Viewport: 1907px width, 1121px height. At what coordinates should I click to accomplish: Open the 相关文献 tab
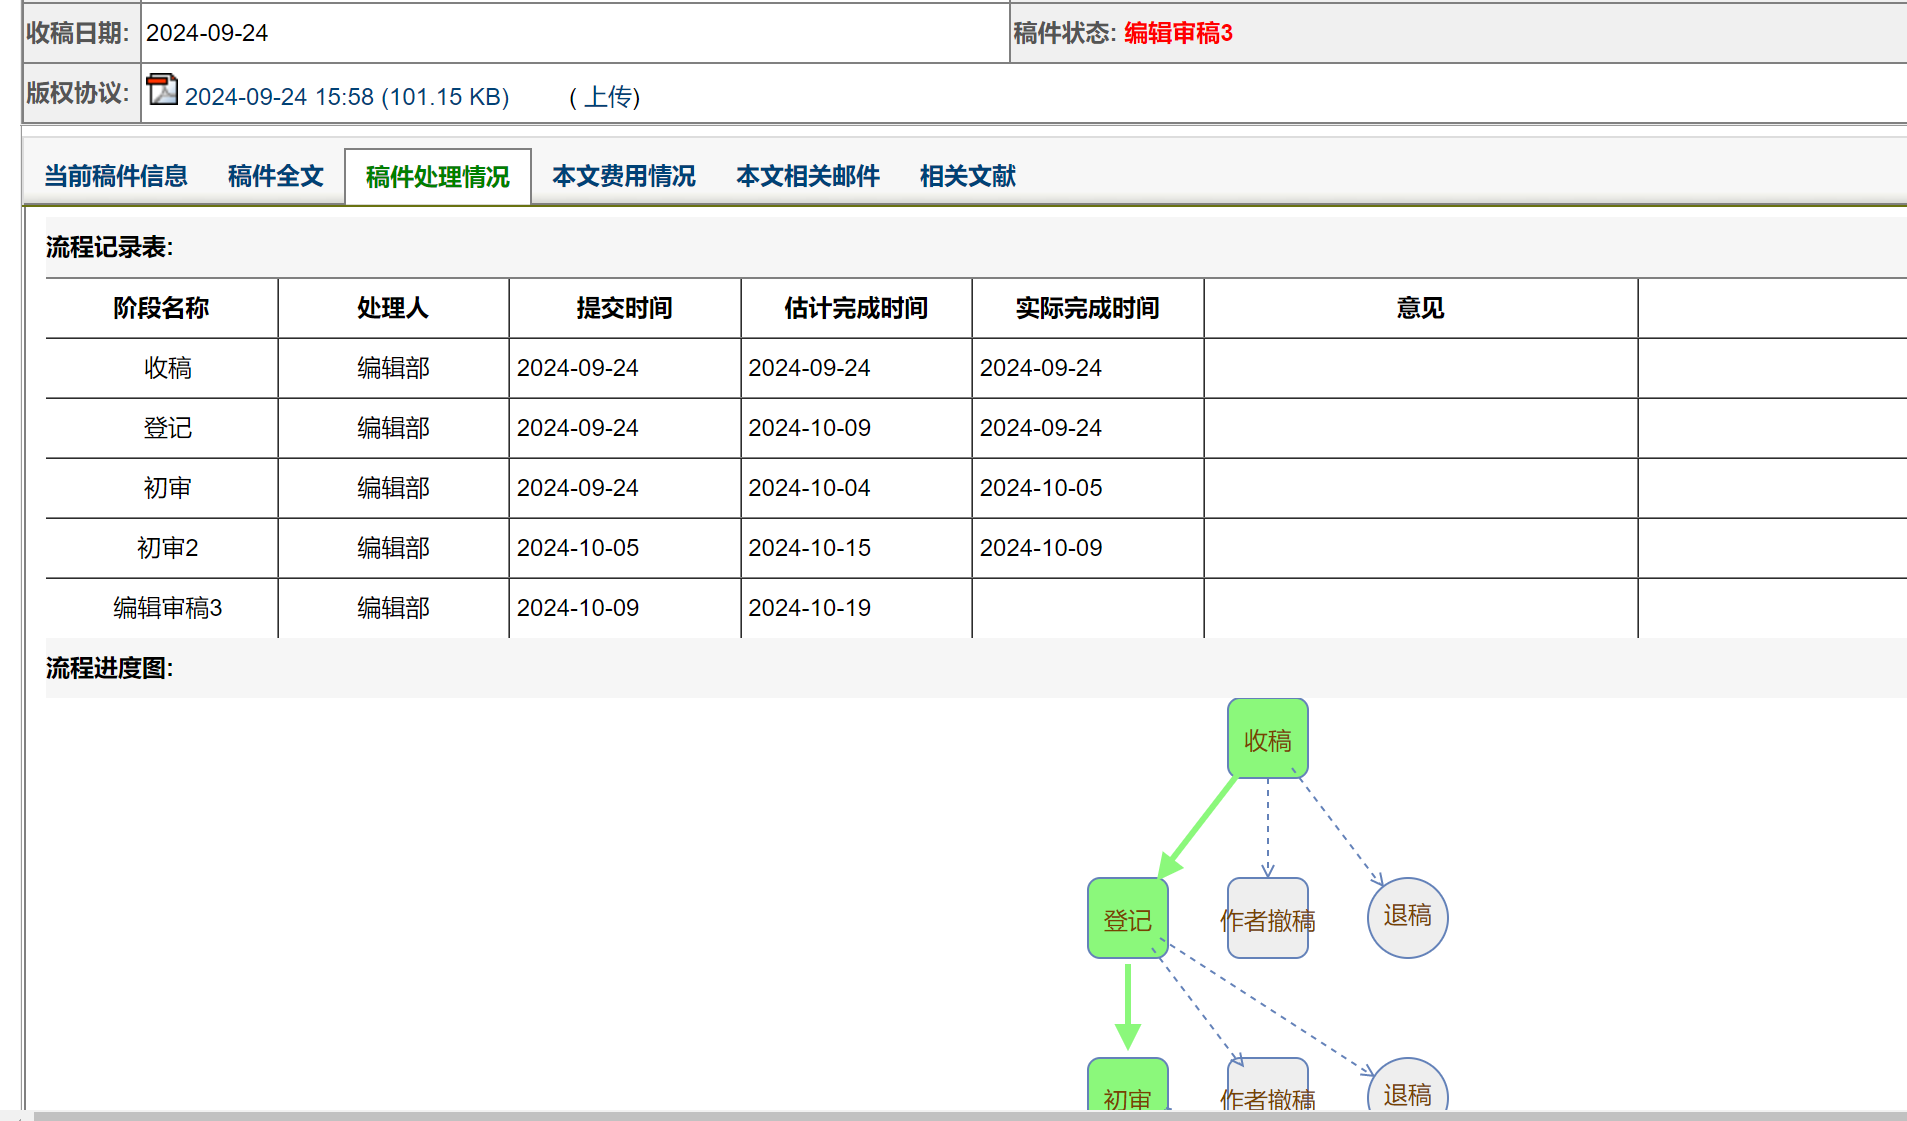point(967,177)
